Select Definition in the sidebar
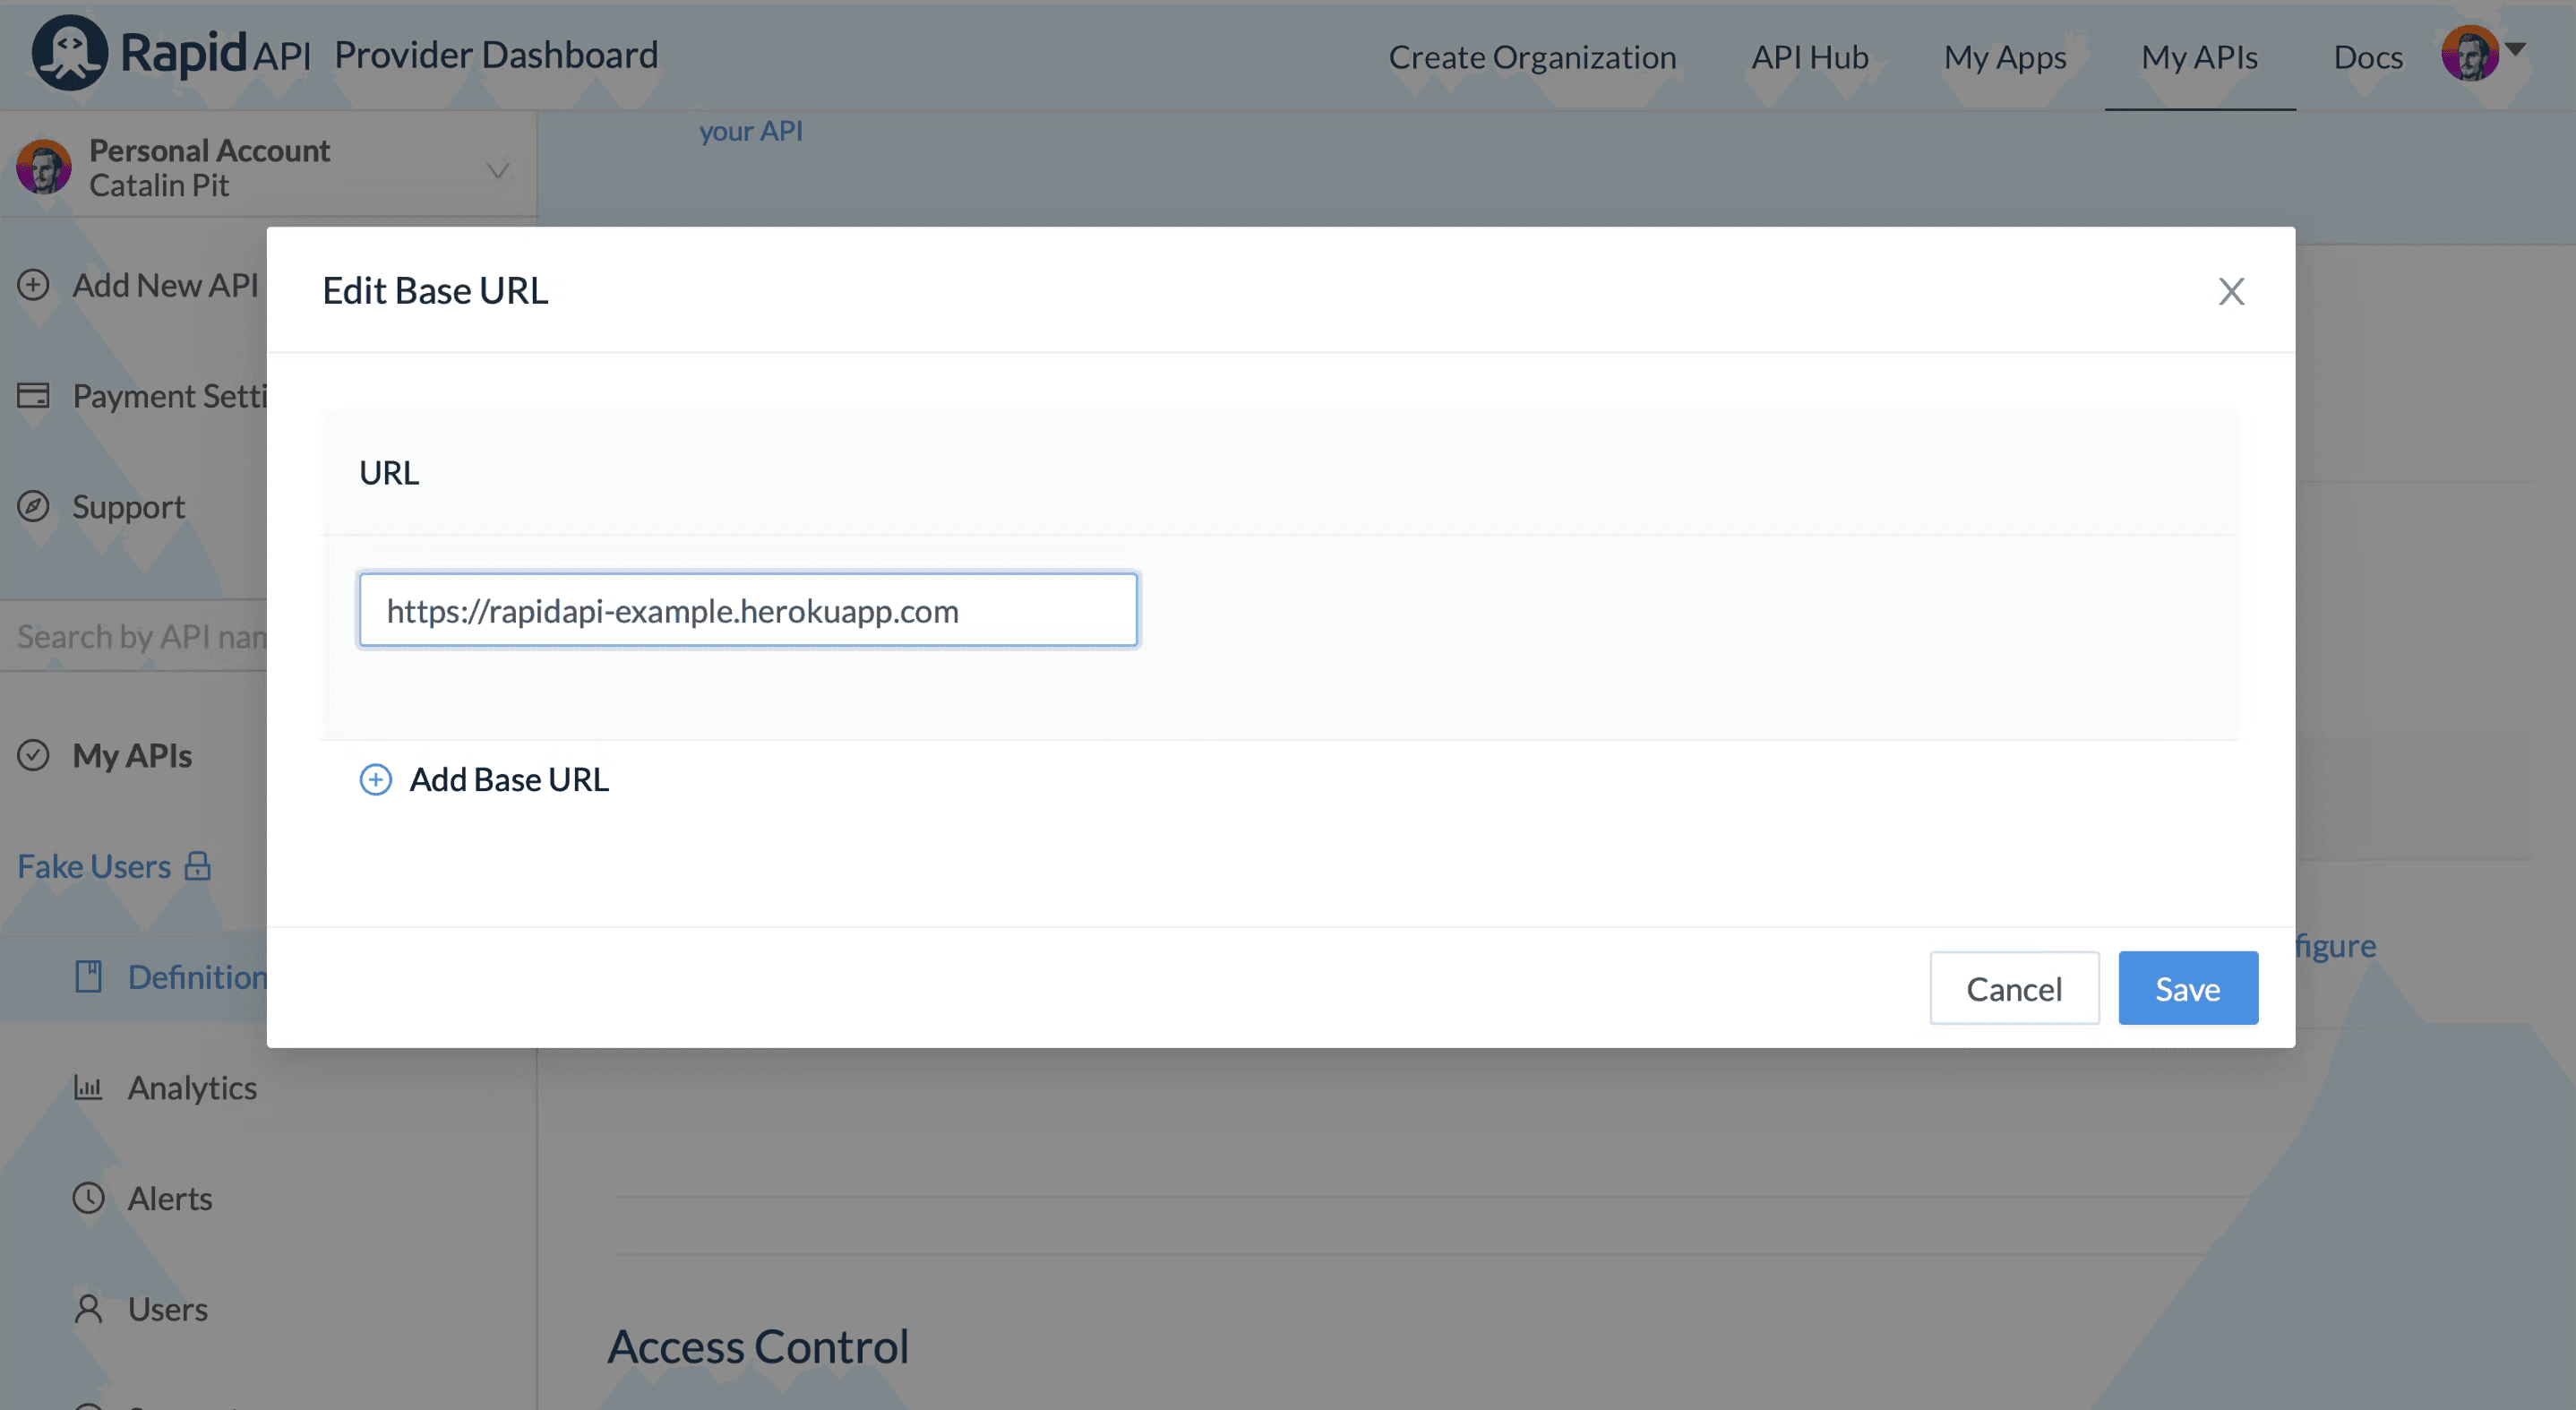This screenshot has height=1410, width=2576. point(197,977)
